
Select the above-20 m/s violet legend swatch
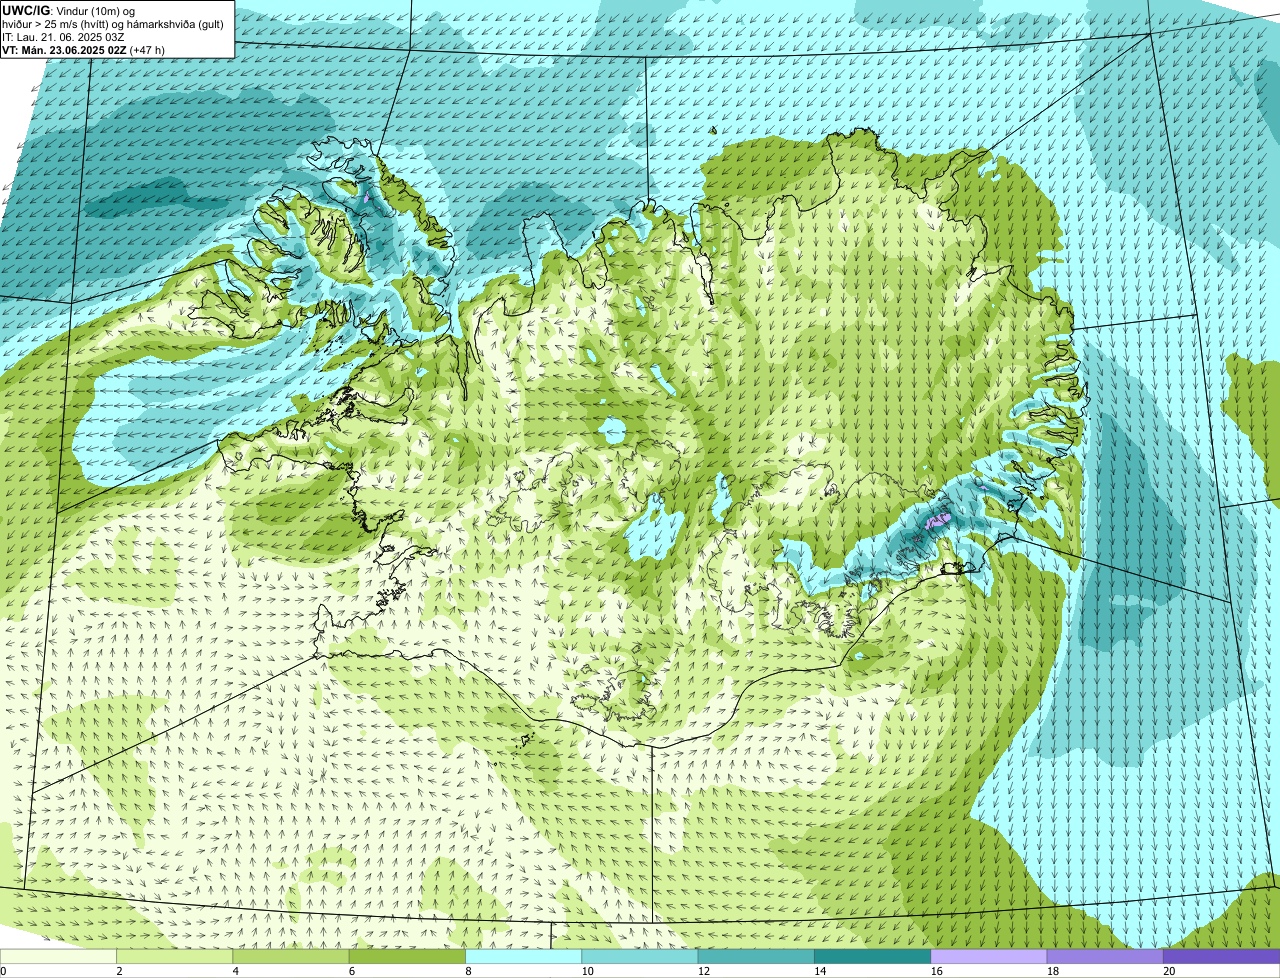point(1222,956)
